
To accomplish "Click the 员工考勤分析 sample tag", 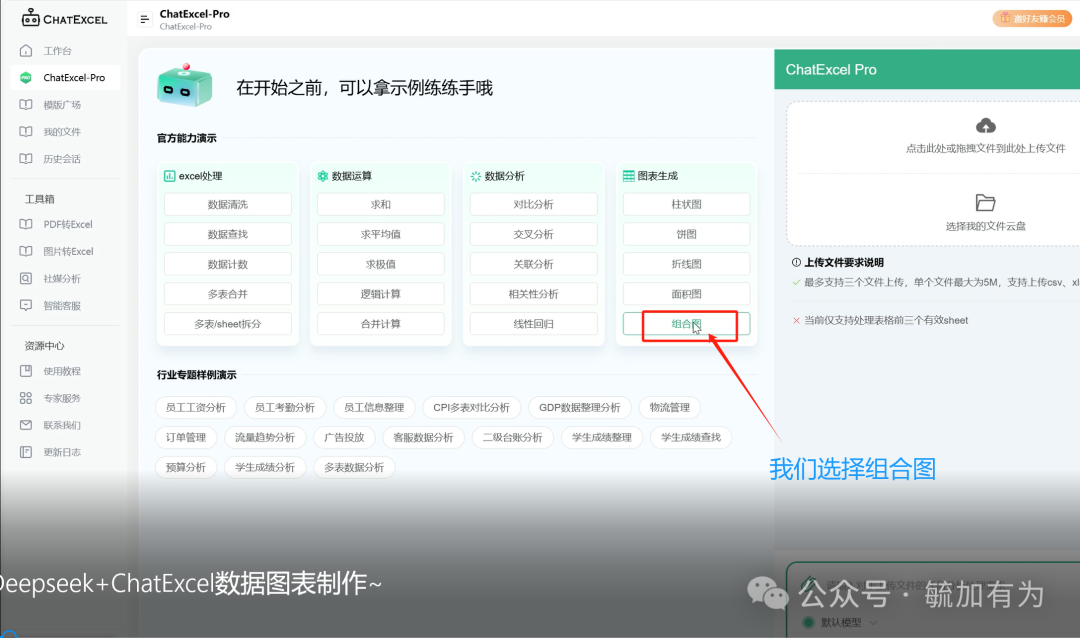I will click(x=285, y=407).
